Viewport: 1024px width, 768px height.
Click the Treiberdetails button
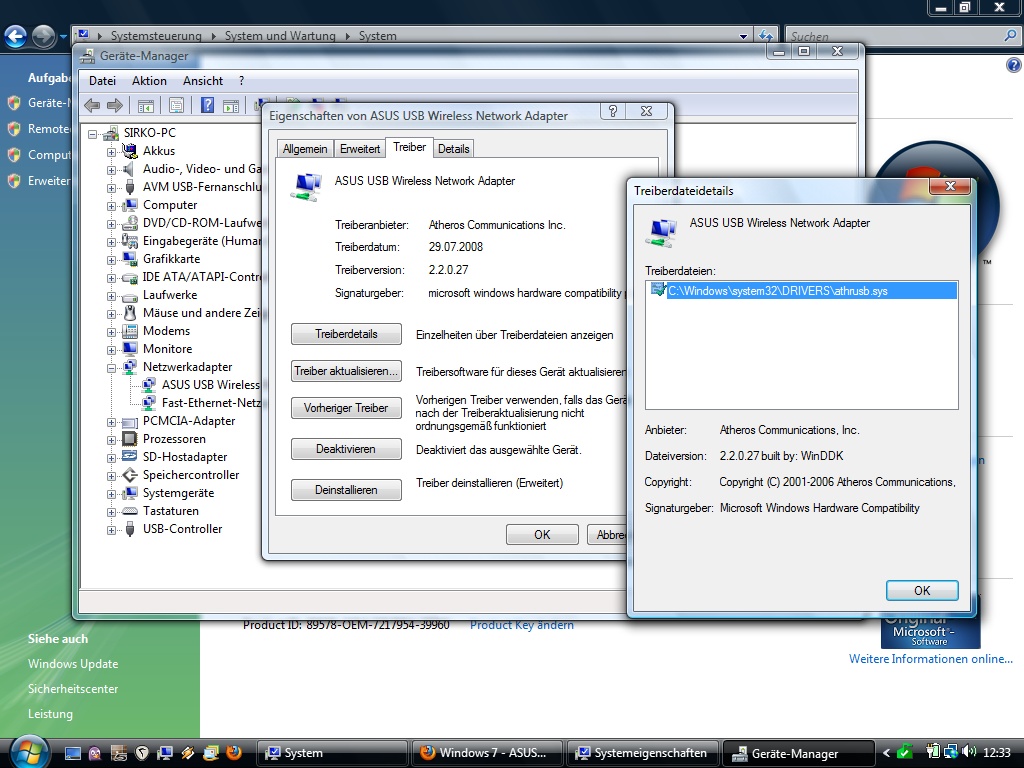coord(346,334)
